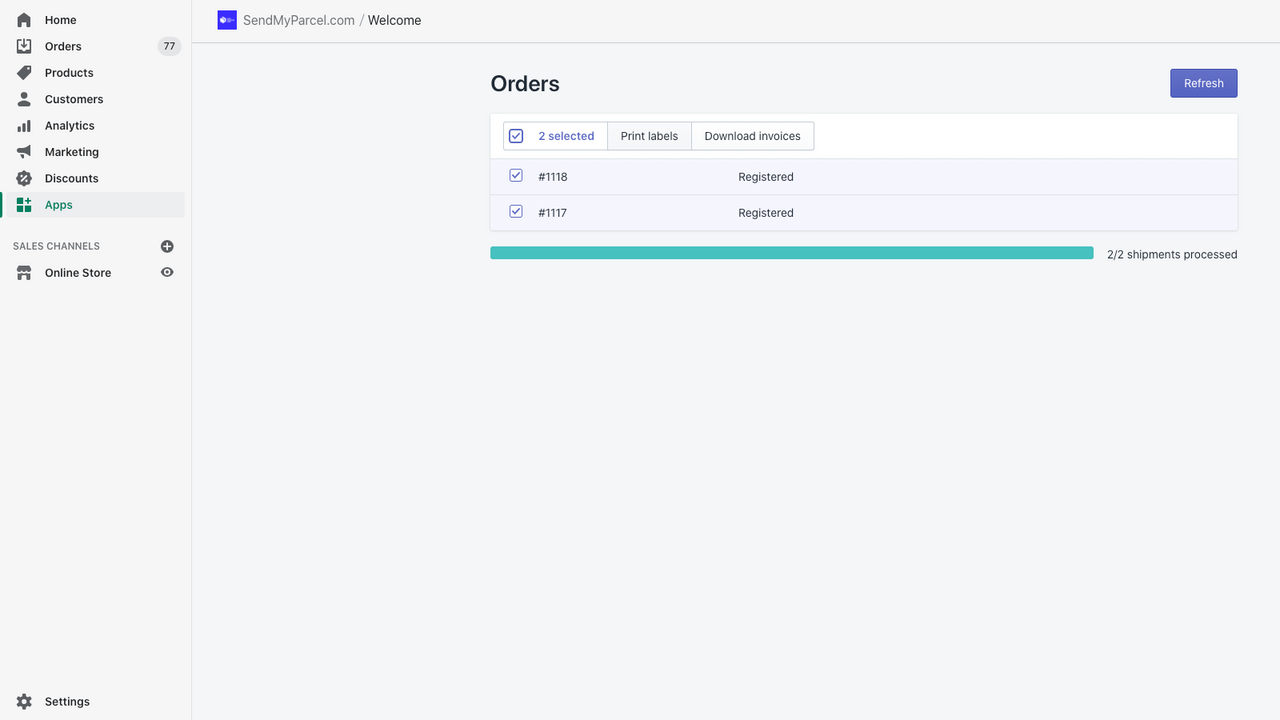The height and width of the screenshot is (720, 1280).
Task: Click the Welcome breadcrumb text
Action: pos(394,20)
